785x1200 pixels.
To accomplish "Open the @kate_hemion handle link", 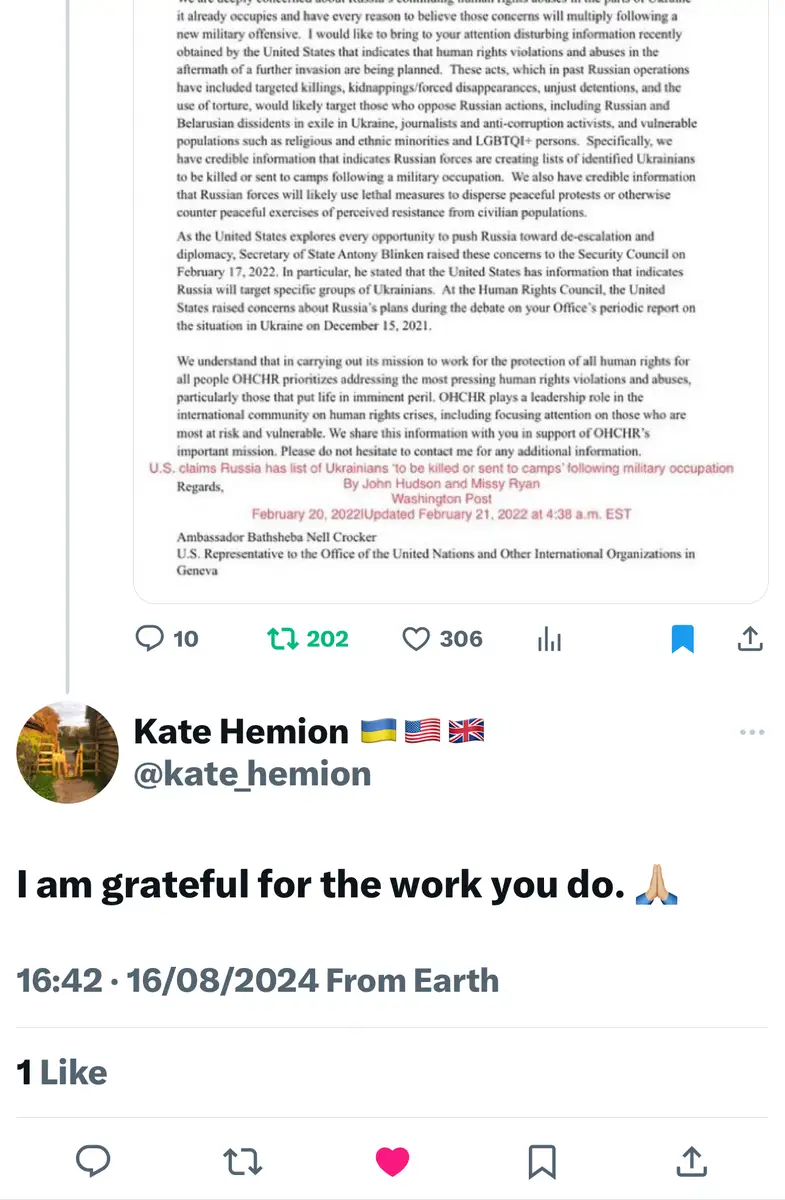I will pyautogui.click(x=252, y=773).
